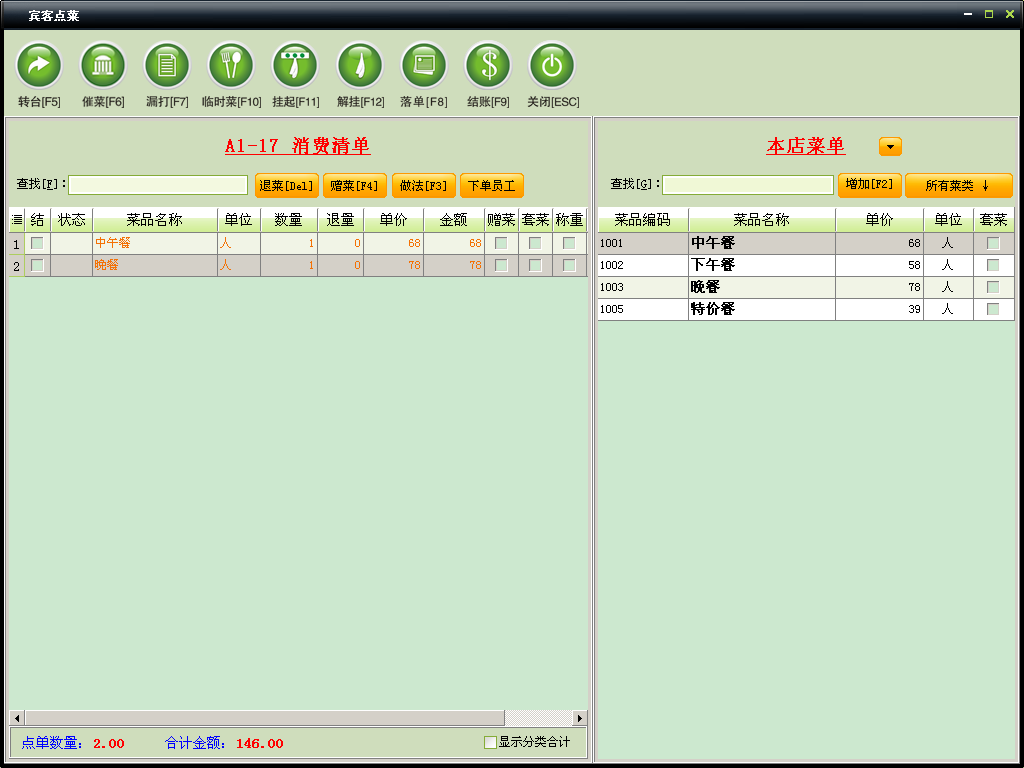This screenshot has width=1024, height=768.
Task: Click the 退量 column header
Action: point(340,220)
